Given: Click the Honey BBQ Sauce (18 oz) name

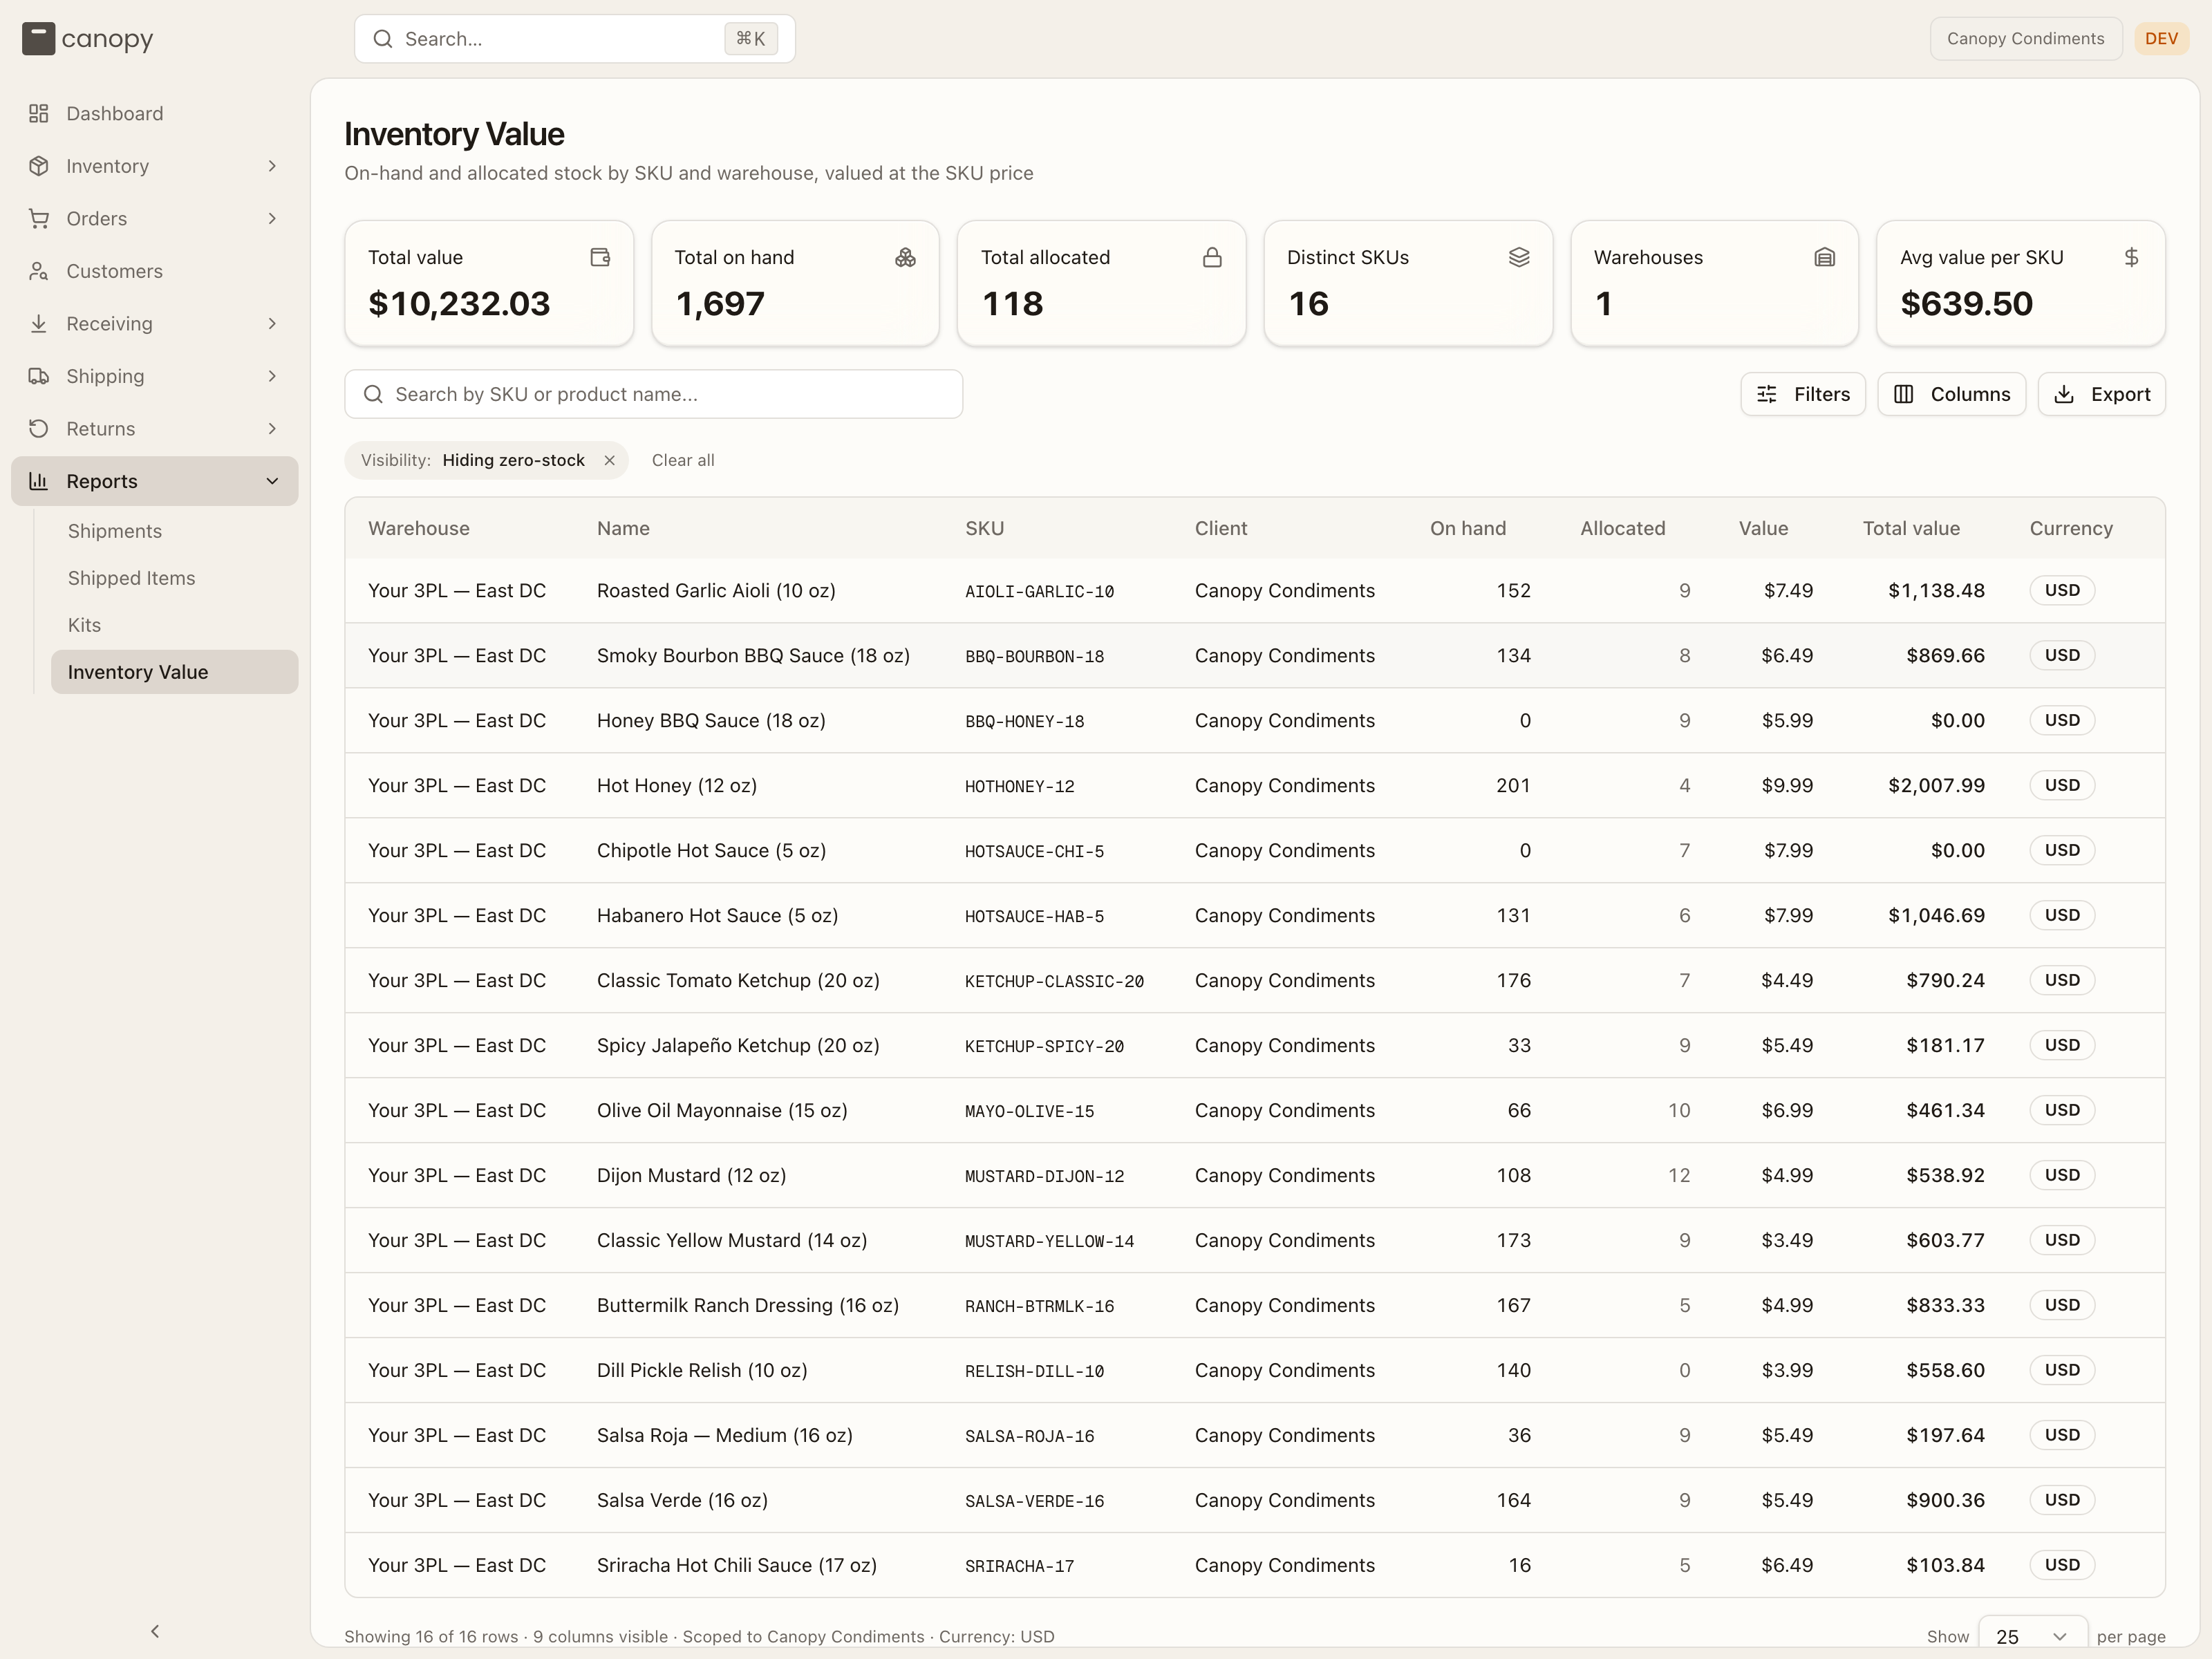Looking at the screenshot, I should coord(711,721).
